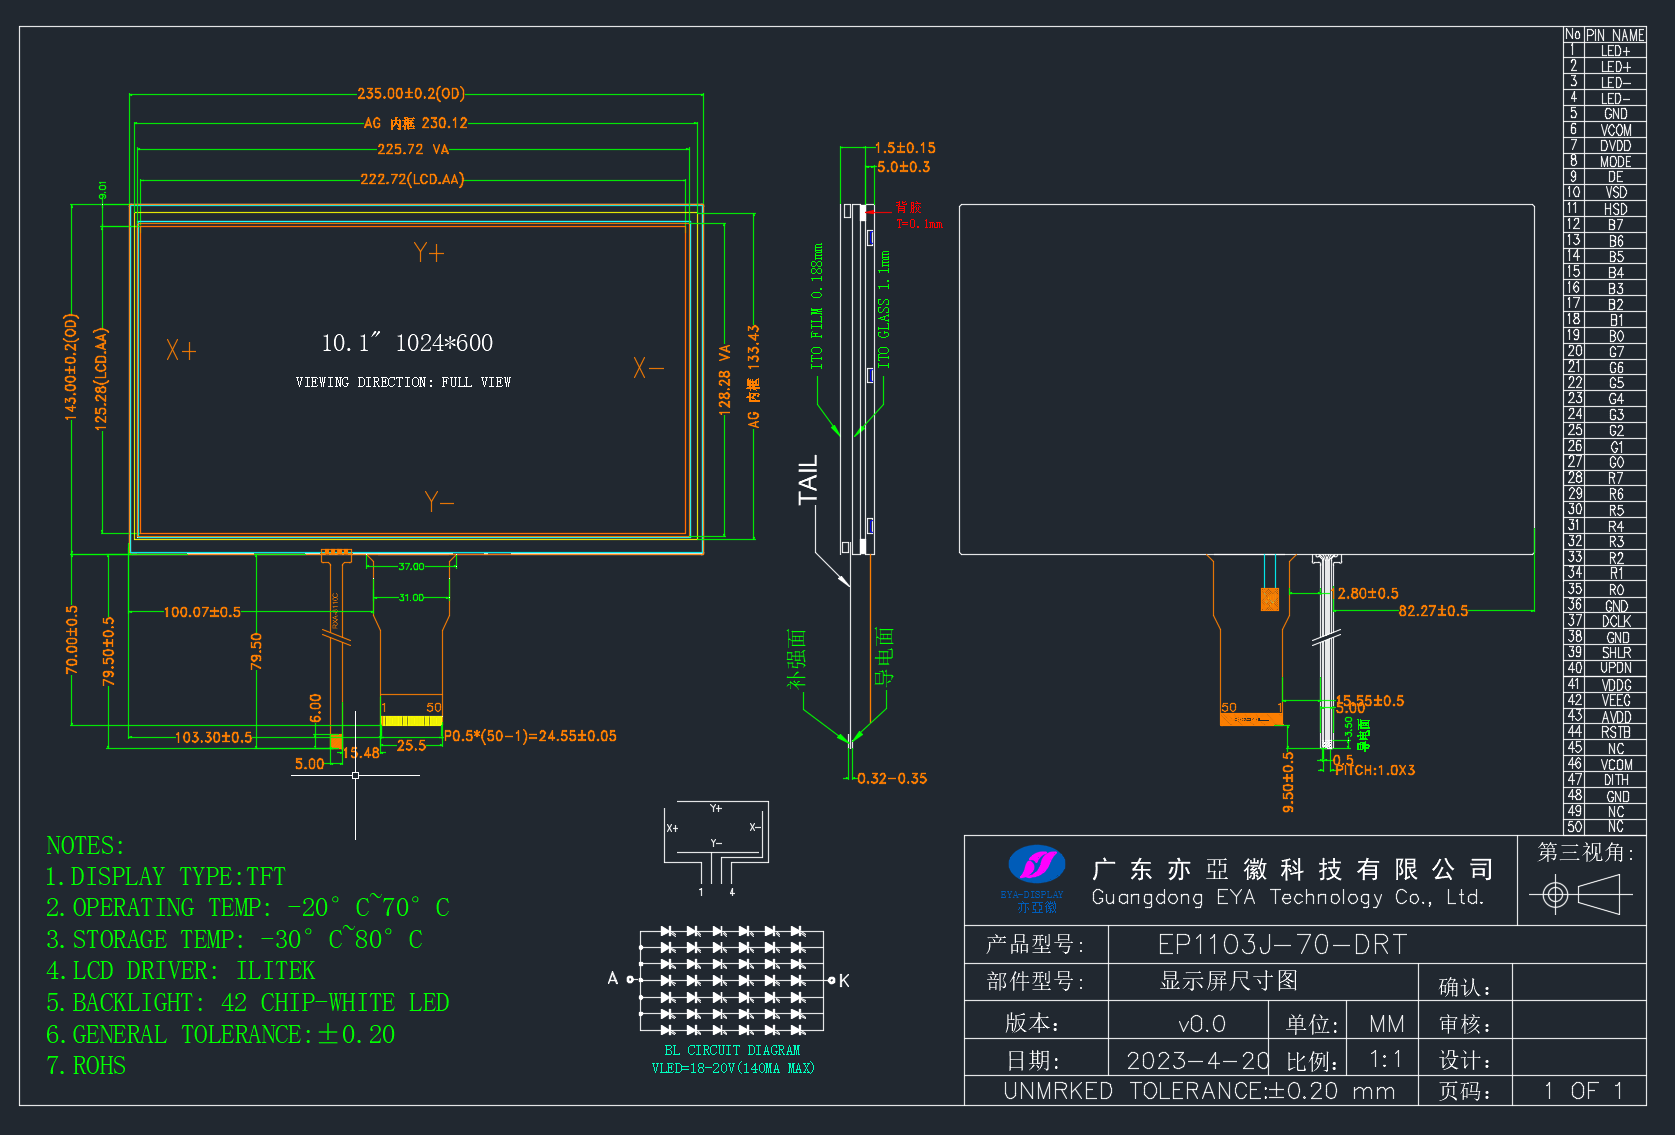
Task: Click the EYA-DISPLAY company logo
Action: click(x=1036, y=880)
